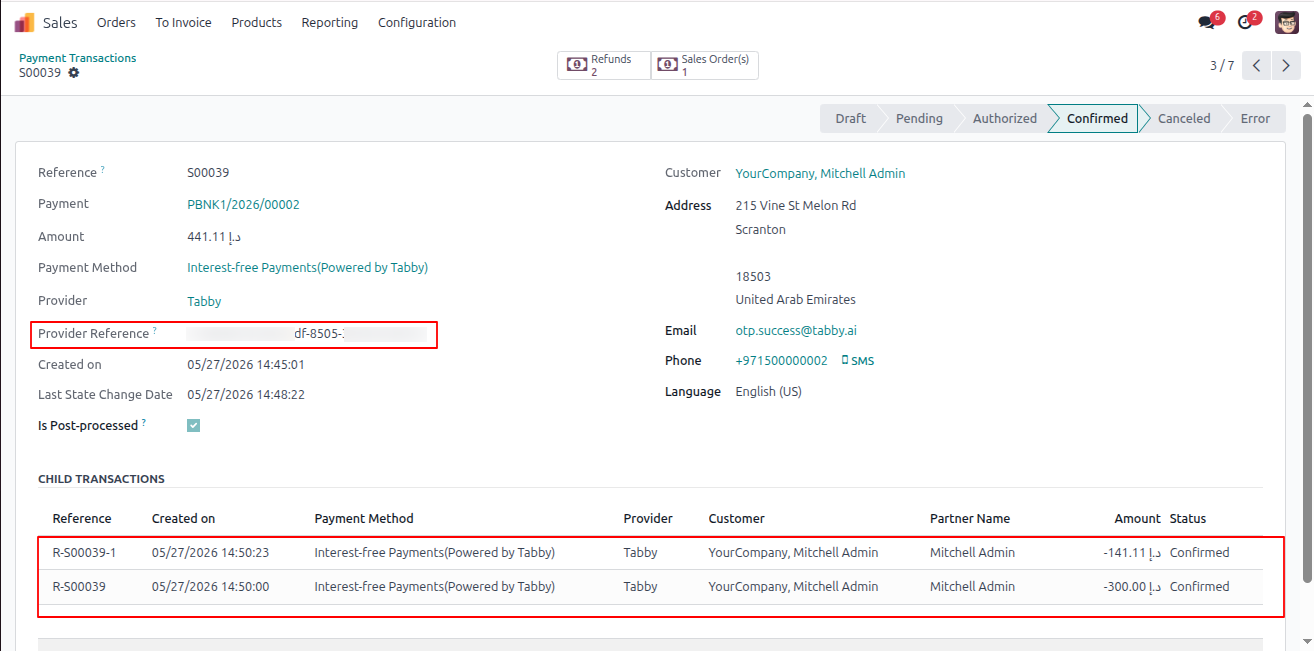Open the Refunds smart button
Viewport: 1314px width, 651px height.
[x=604, y=65]
